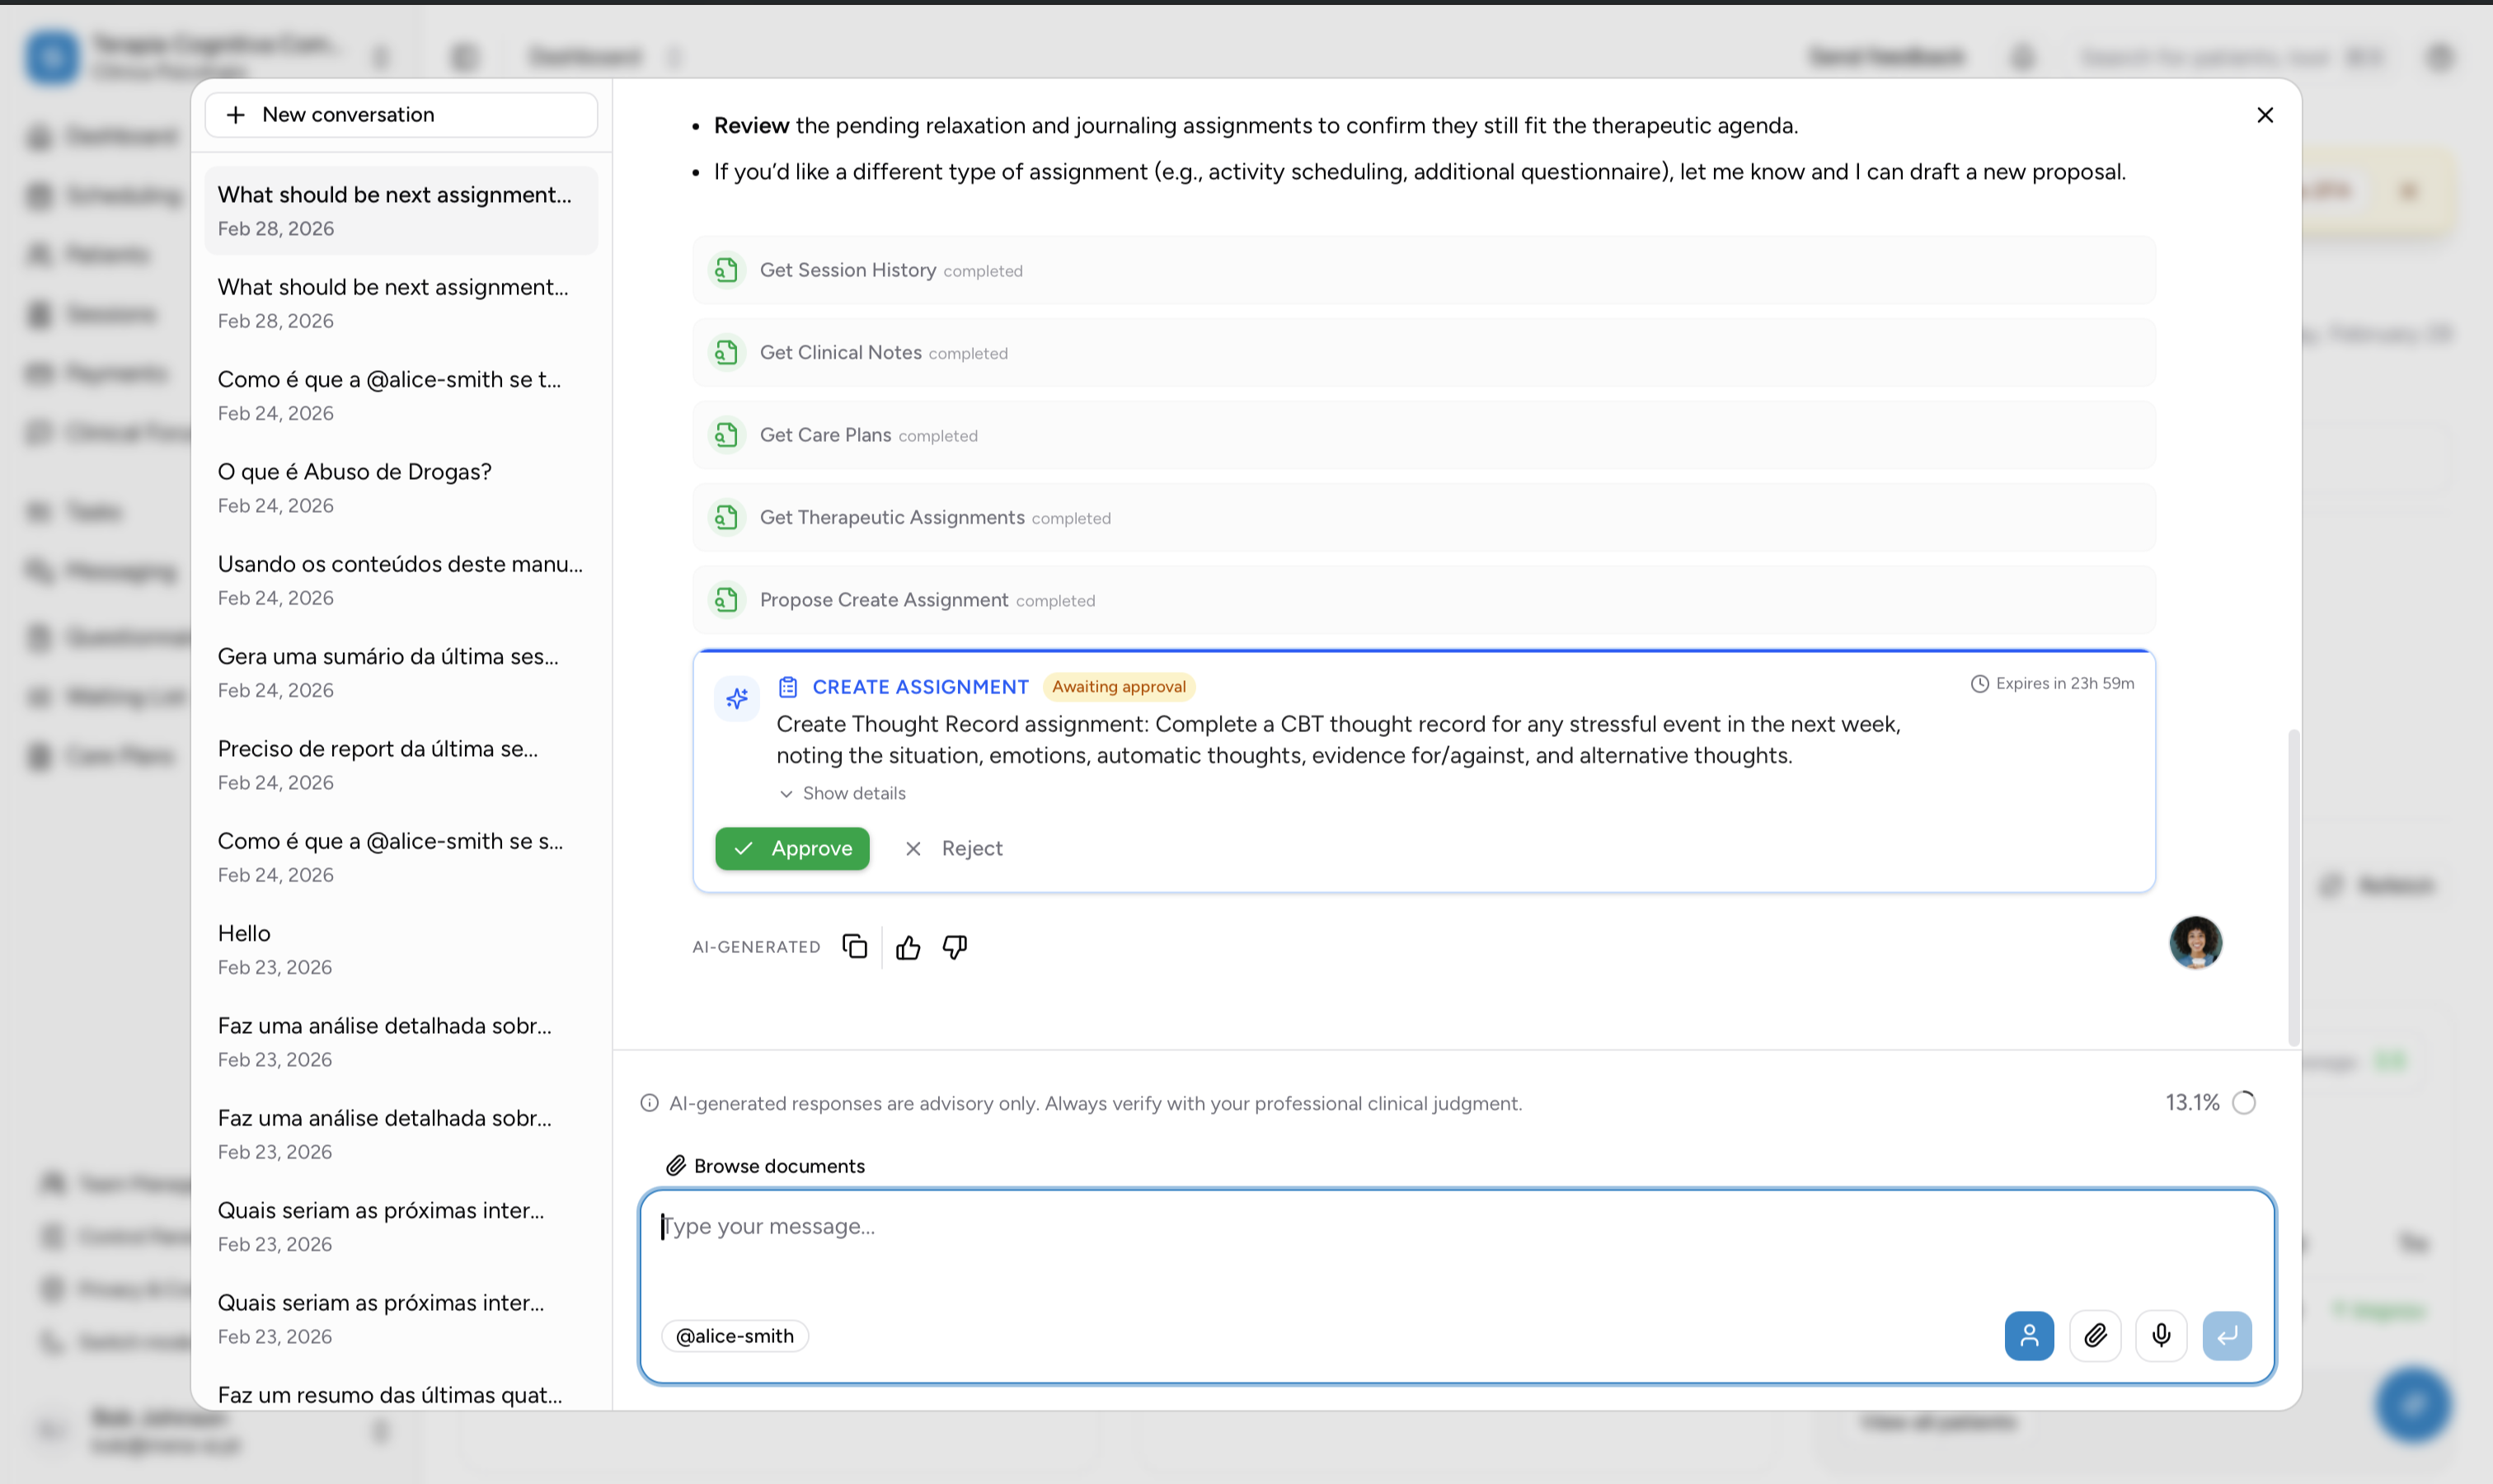Click the 13.1% usage circle indicator
Viewport: 2493px width, 1484px height.
2242,1102
